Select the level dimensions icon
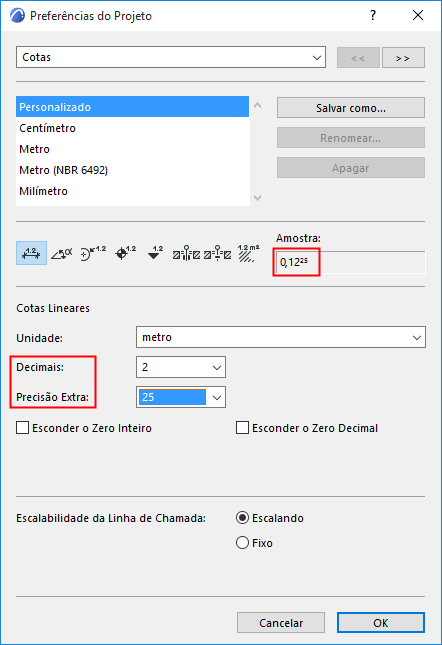 (125, 253)
